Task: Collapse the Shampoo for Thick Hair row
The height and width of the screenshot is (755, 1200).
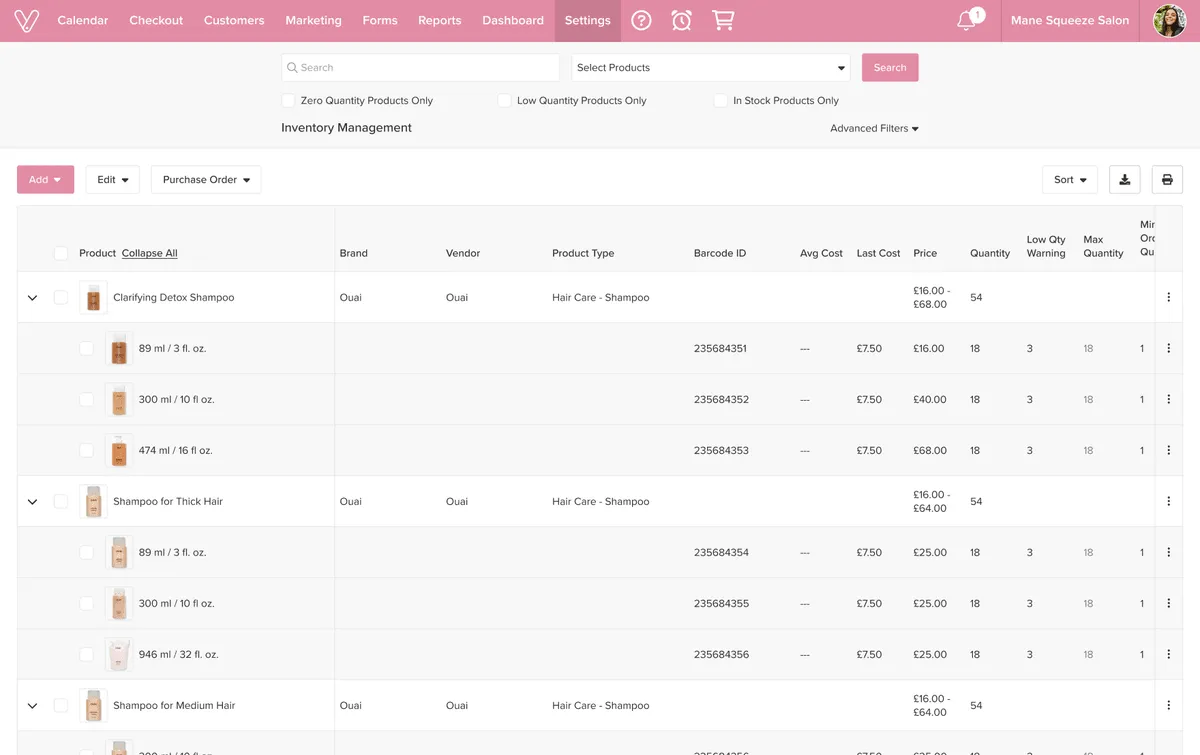Action: 32,502
